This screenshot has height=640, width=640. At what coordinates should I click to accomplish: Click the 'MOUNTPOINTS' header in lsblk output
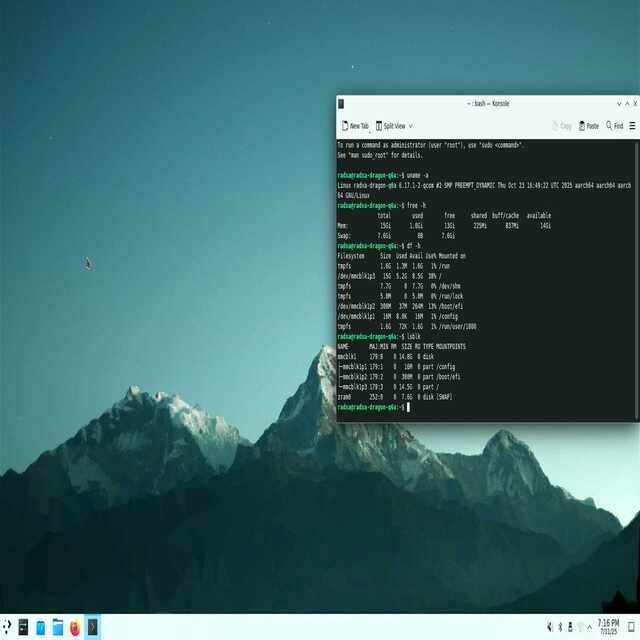[451, 347]
